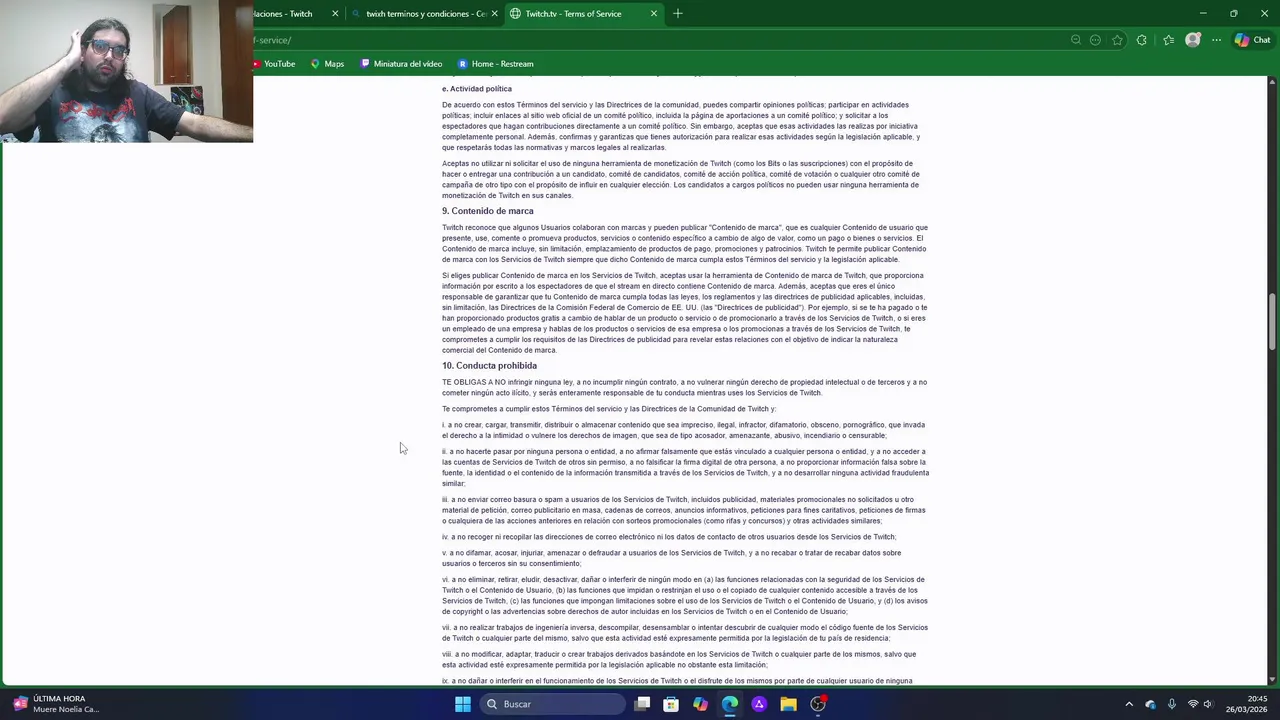Viewport: 1280px width, 720px height.
Task: Click clause 'iii. a no enviar correo basura'
Action: pyautogui.click(x=684, y=510)
